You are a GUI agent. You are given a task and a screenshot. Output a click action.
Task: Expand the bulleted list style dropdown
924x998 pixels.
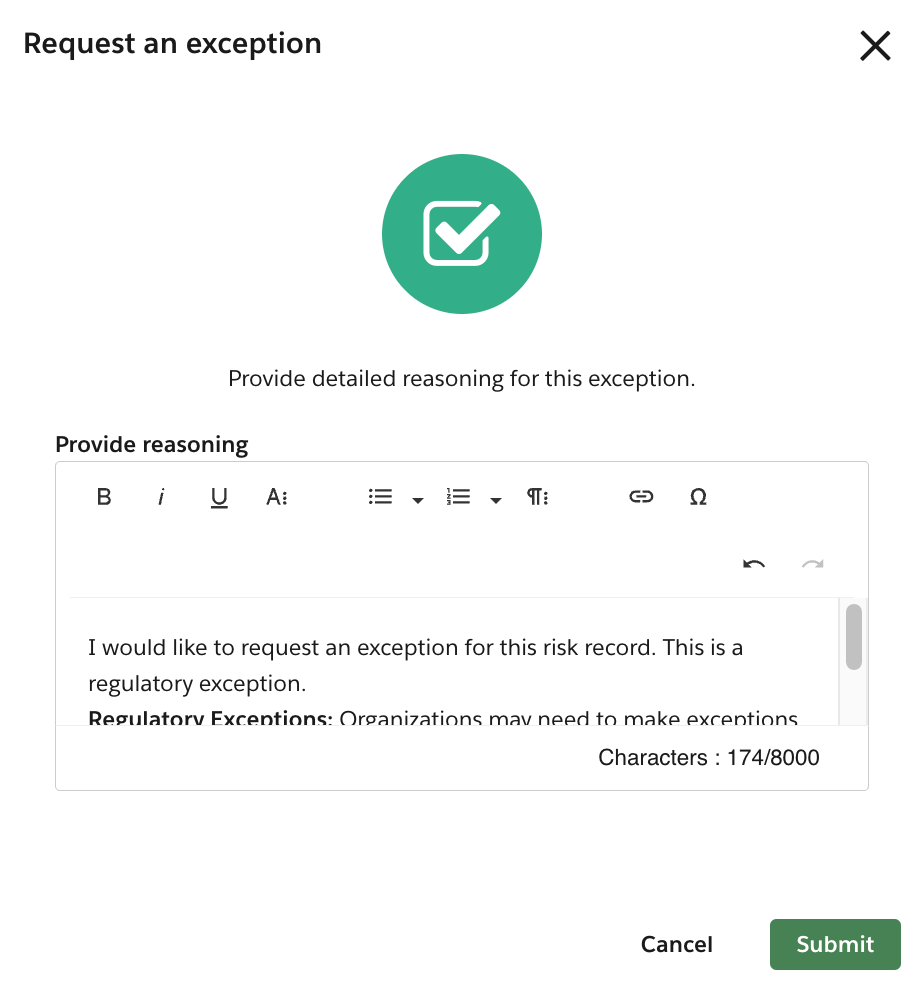coord(418,500)
